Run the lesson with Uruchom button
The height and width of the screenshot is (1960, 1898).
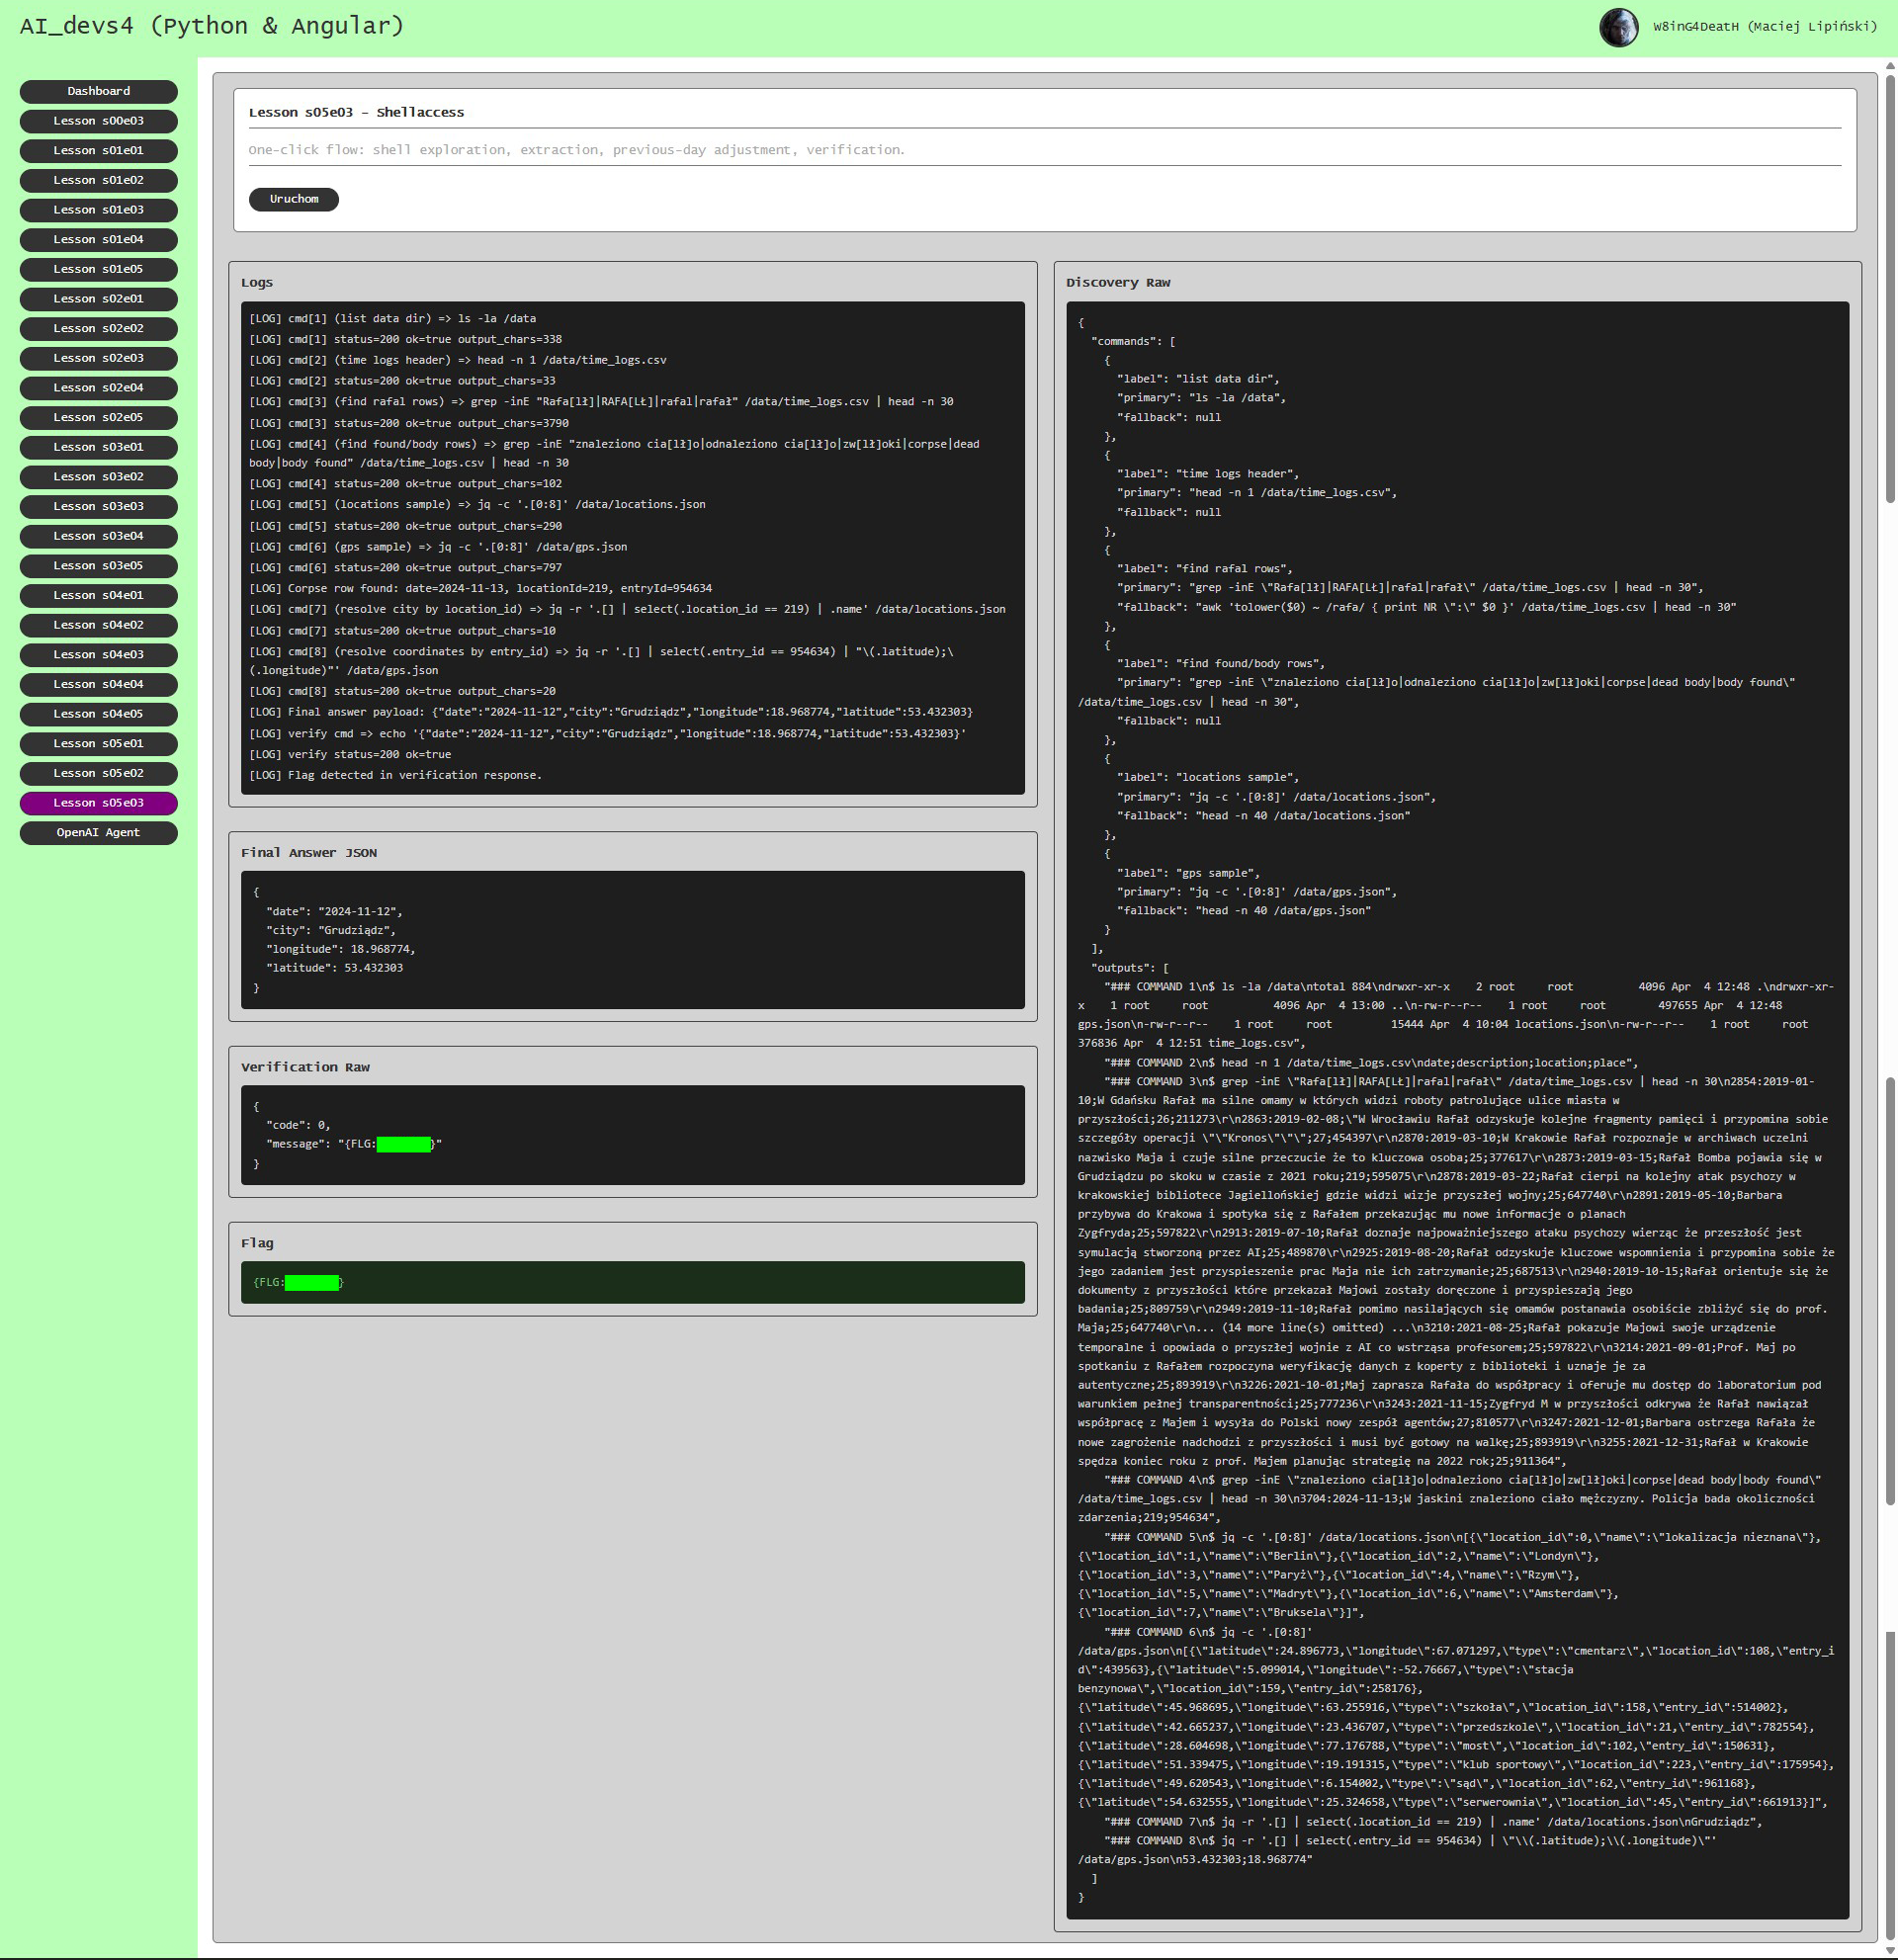293,199
